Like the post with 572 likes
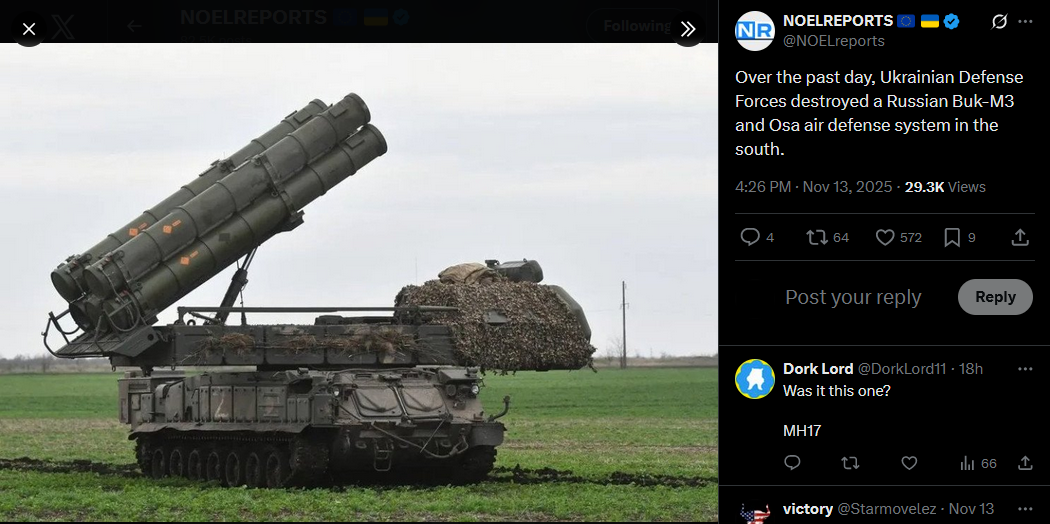The height and width of the screenshot is (524, 1050). coord(899,237)
